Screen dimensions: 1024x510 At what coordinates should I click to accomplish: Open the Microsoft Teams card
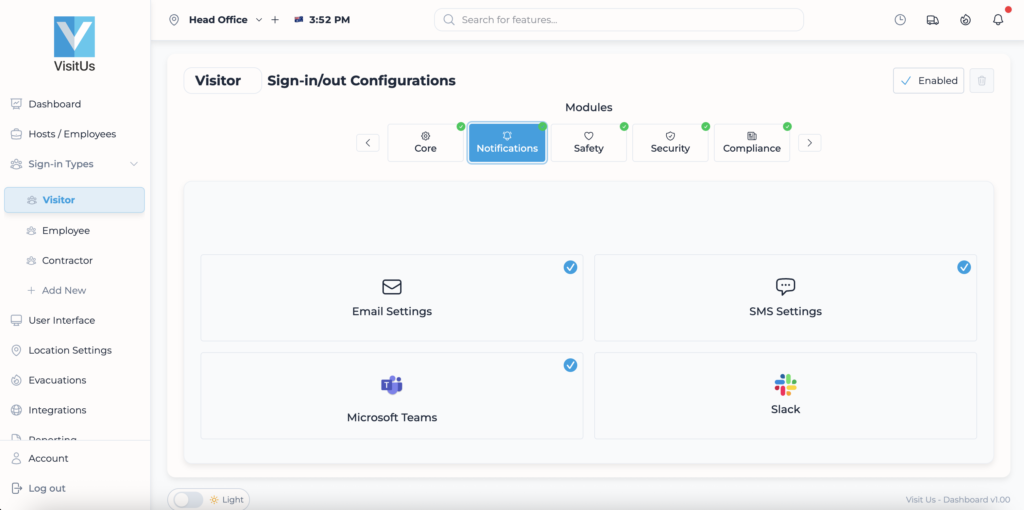391,395
